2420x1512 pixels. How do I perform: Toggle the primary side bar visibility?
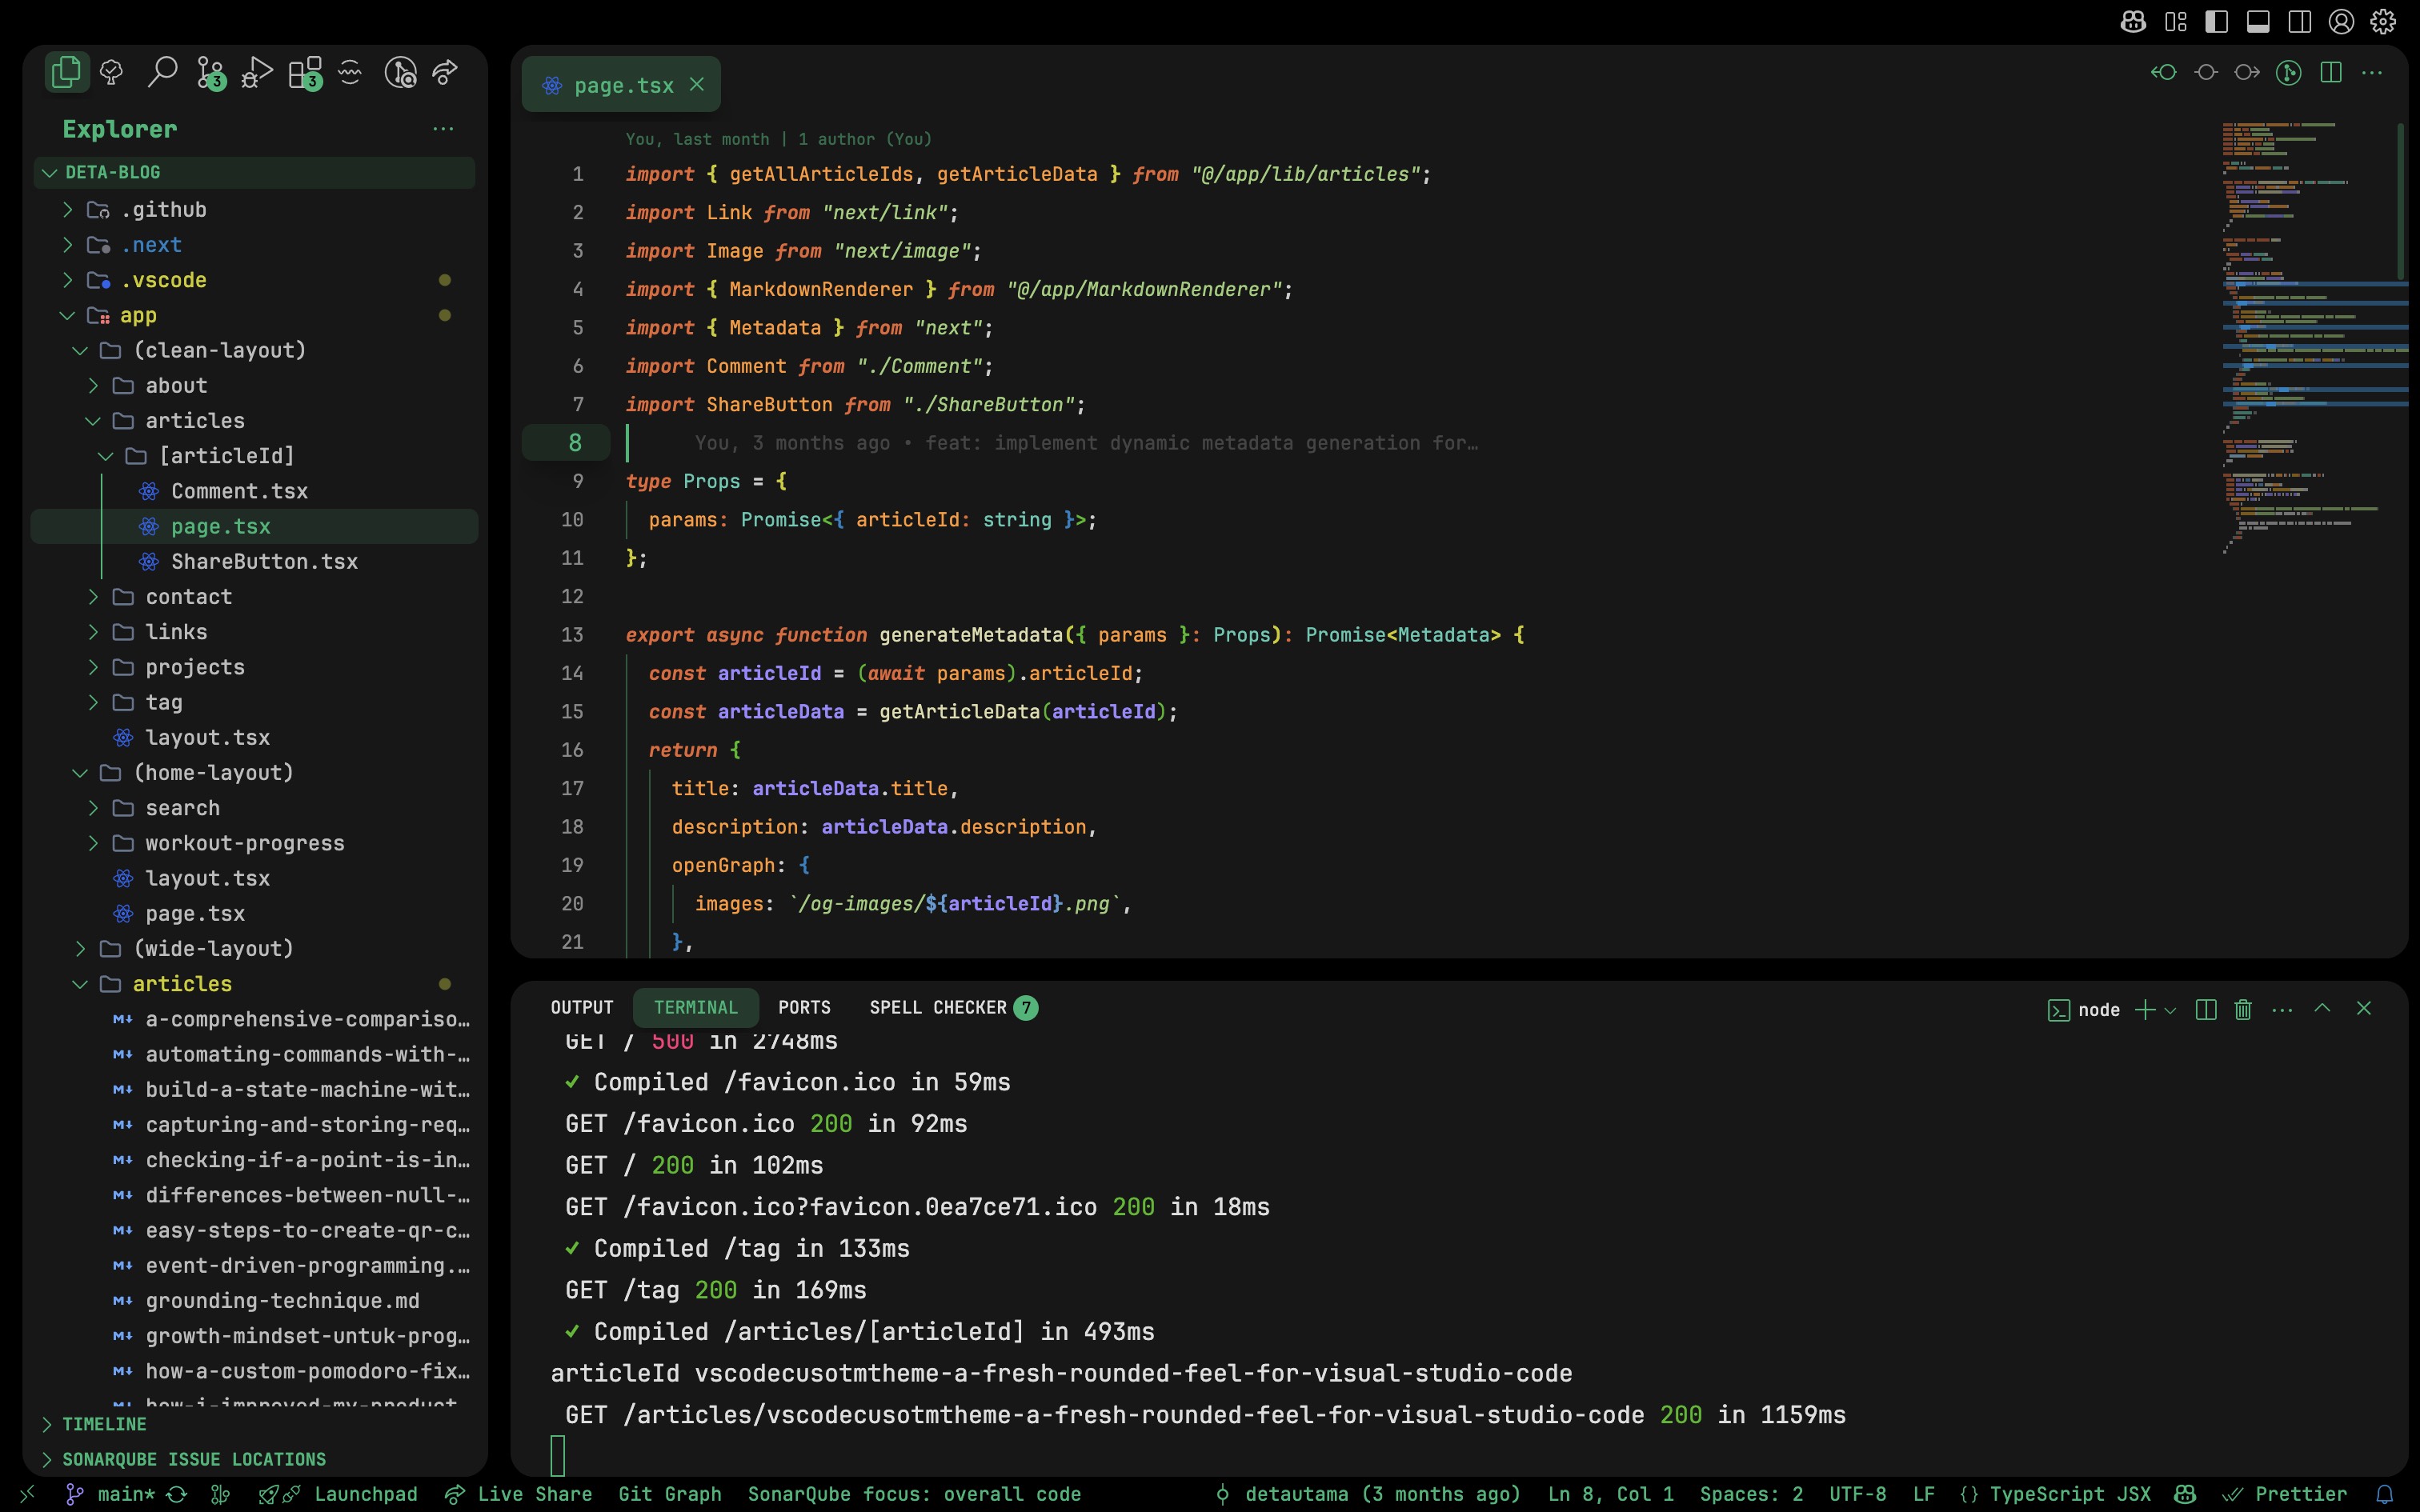[2217, 22]
